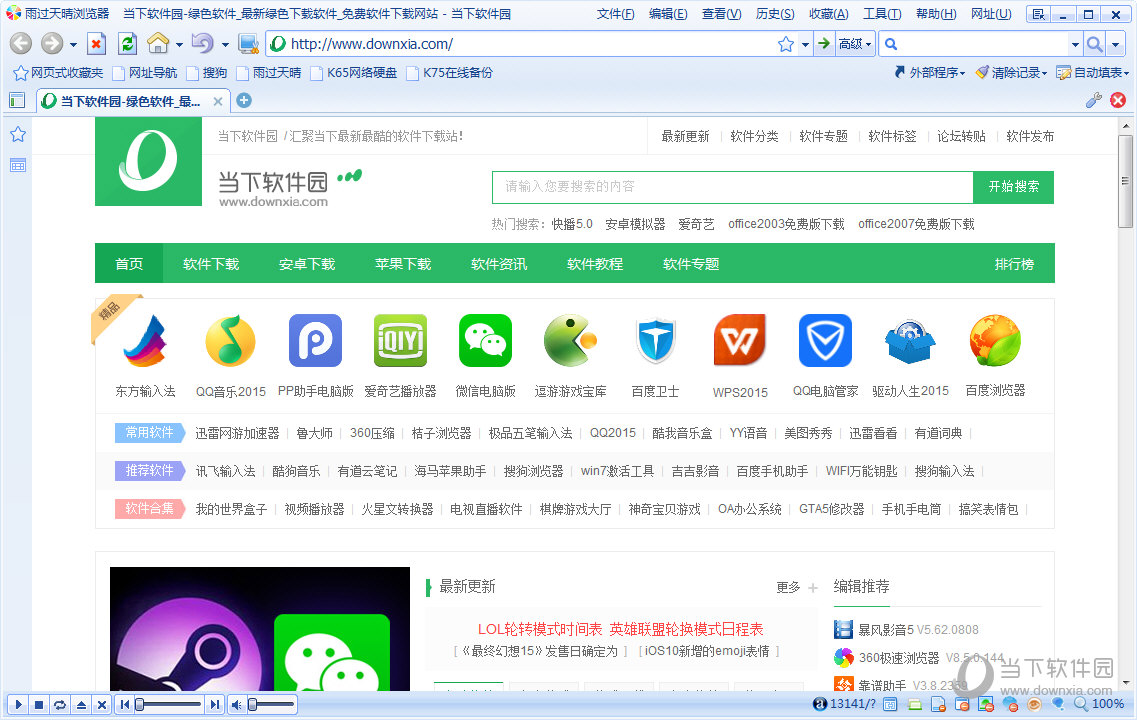Open search engine dropdown right of magnifier
Screen dimensions: 1137x720
1115,45
